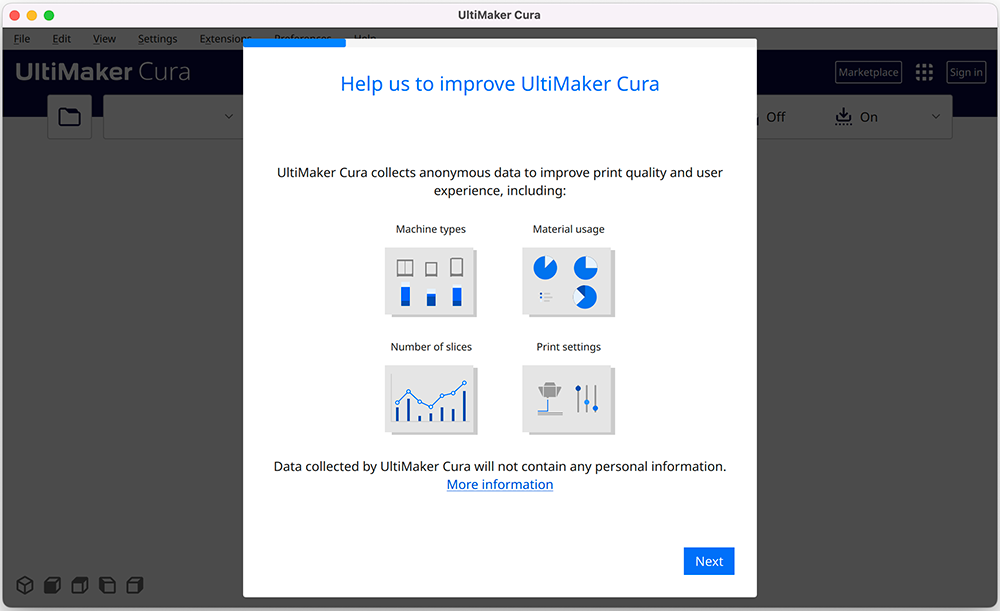Click Next to continue the dialog

pyautogui.click(x=709, y=561)
